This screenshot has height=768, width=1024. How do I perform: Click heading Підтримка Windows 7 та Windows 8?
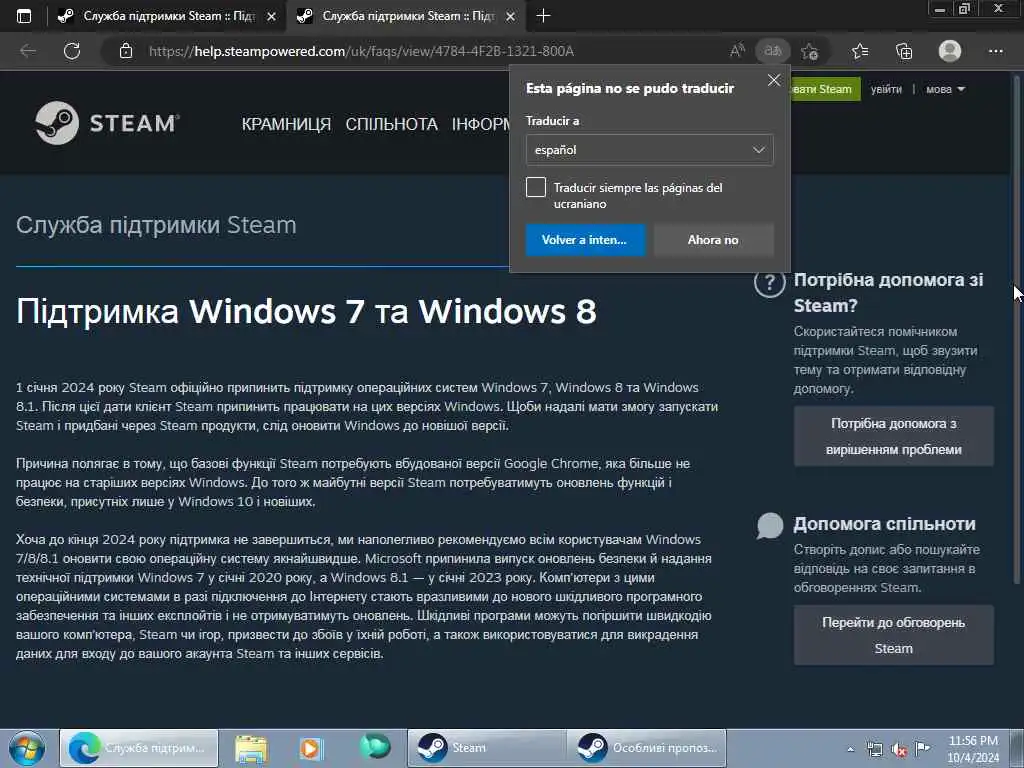306,311
